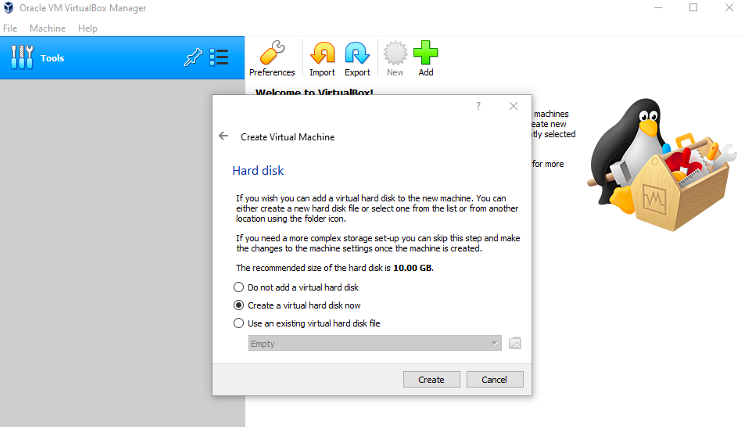The image size is (749, 427).
Task: Click the penguin toolbox illustration
Action: click(661, 164)
